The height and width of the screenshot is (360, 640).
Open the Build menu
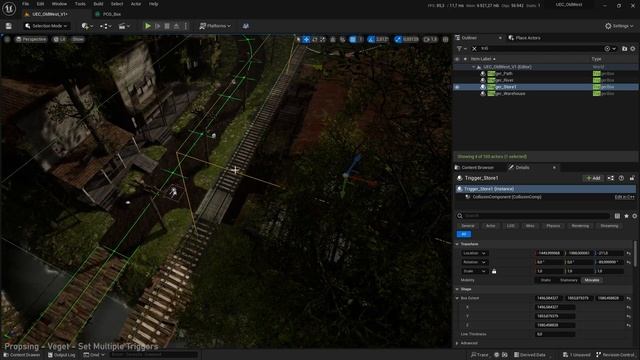(x=98, y=4)
